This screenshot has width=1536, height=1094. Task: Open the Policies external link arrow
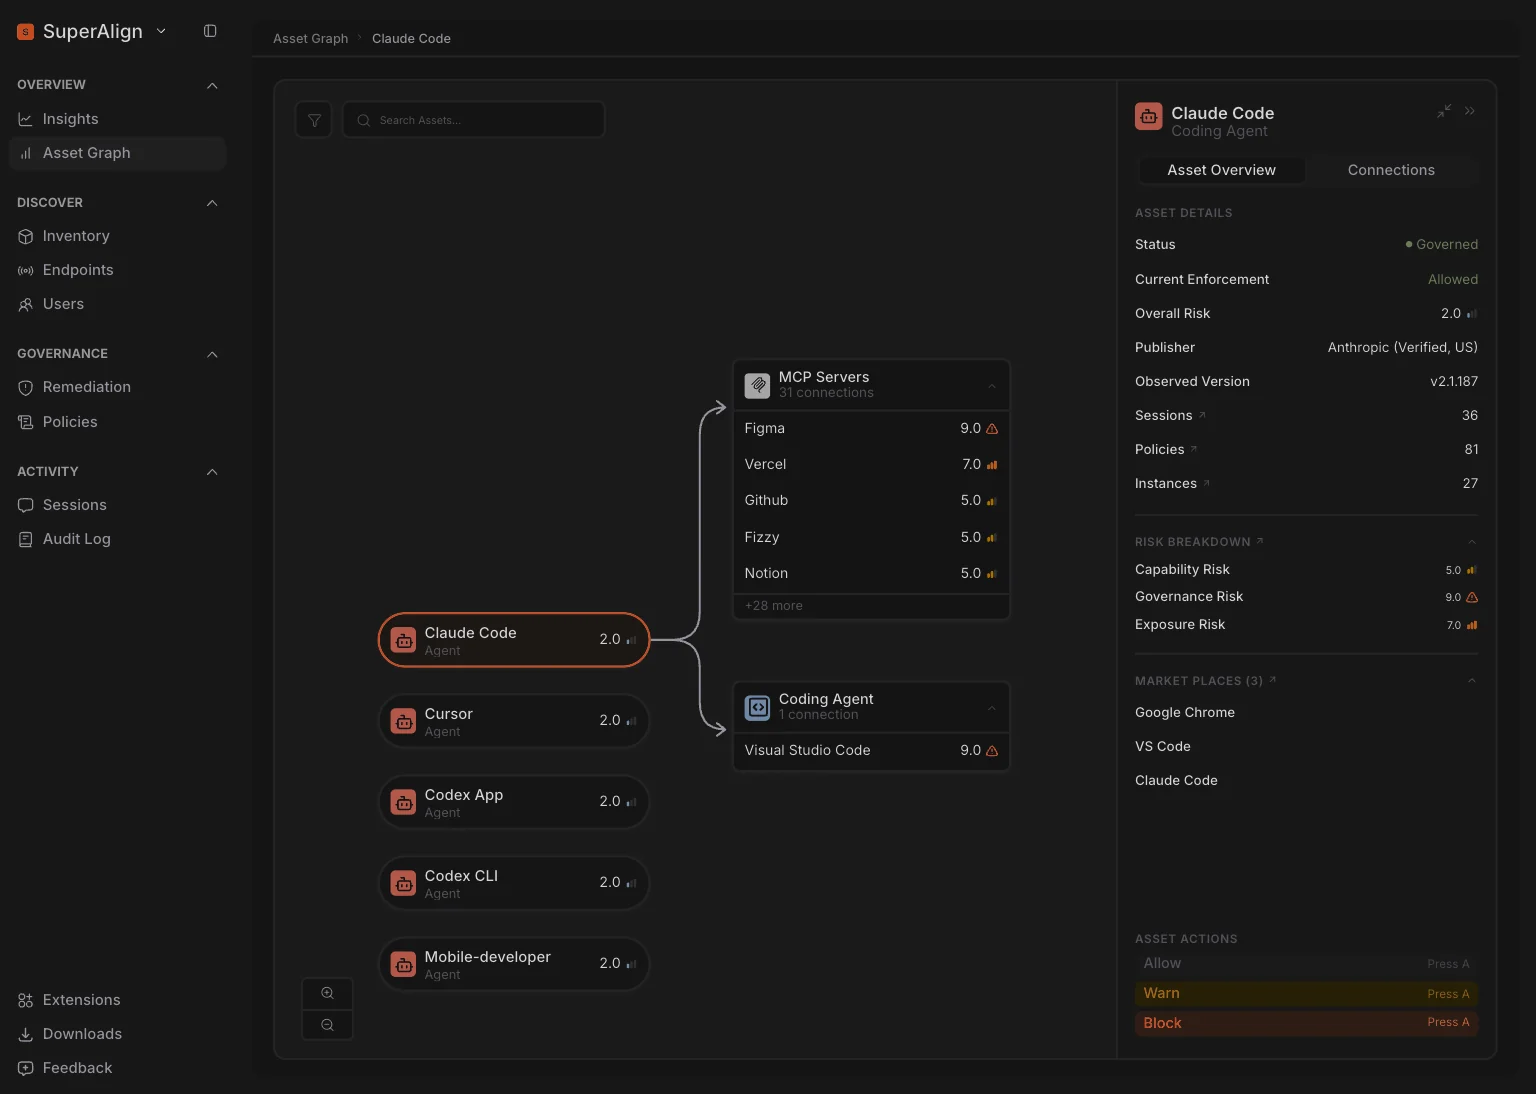[1194, 449]
